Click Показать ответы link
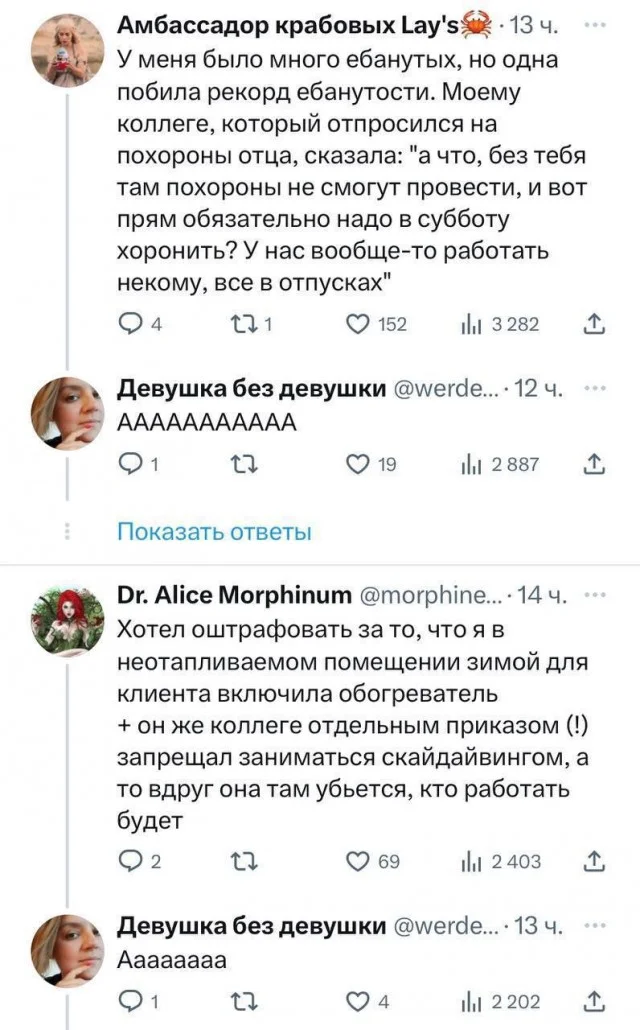This screenshot has height=1030, width=640. (x=214, y=531)
